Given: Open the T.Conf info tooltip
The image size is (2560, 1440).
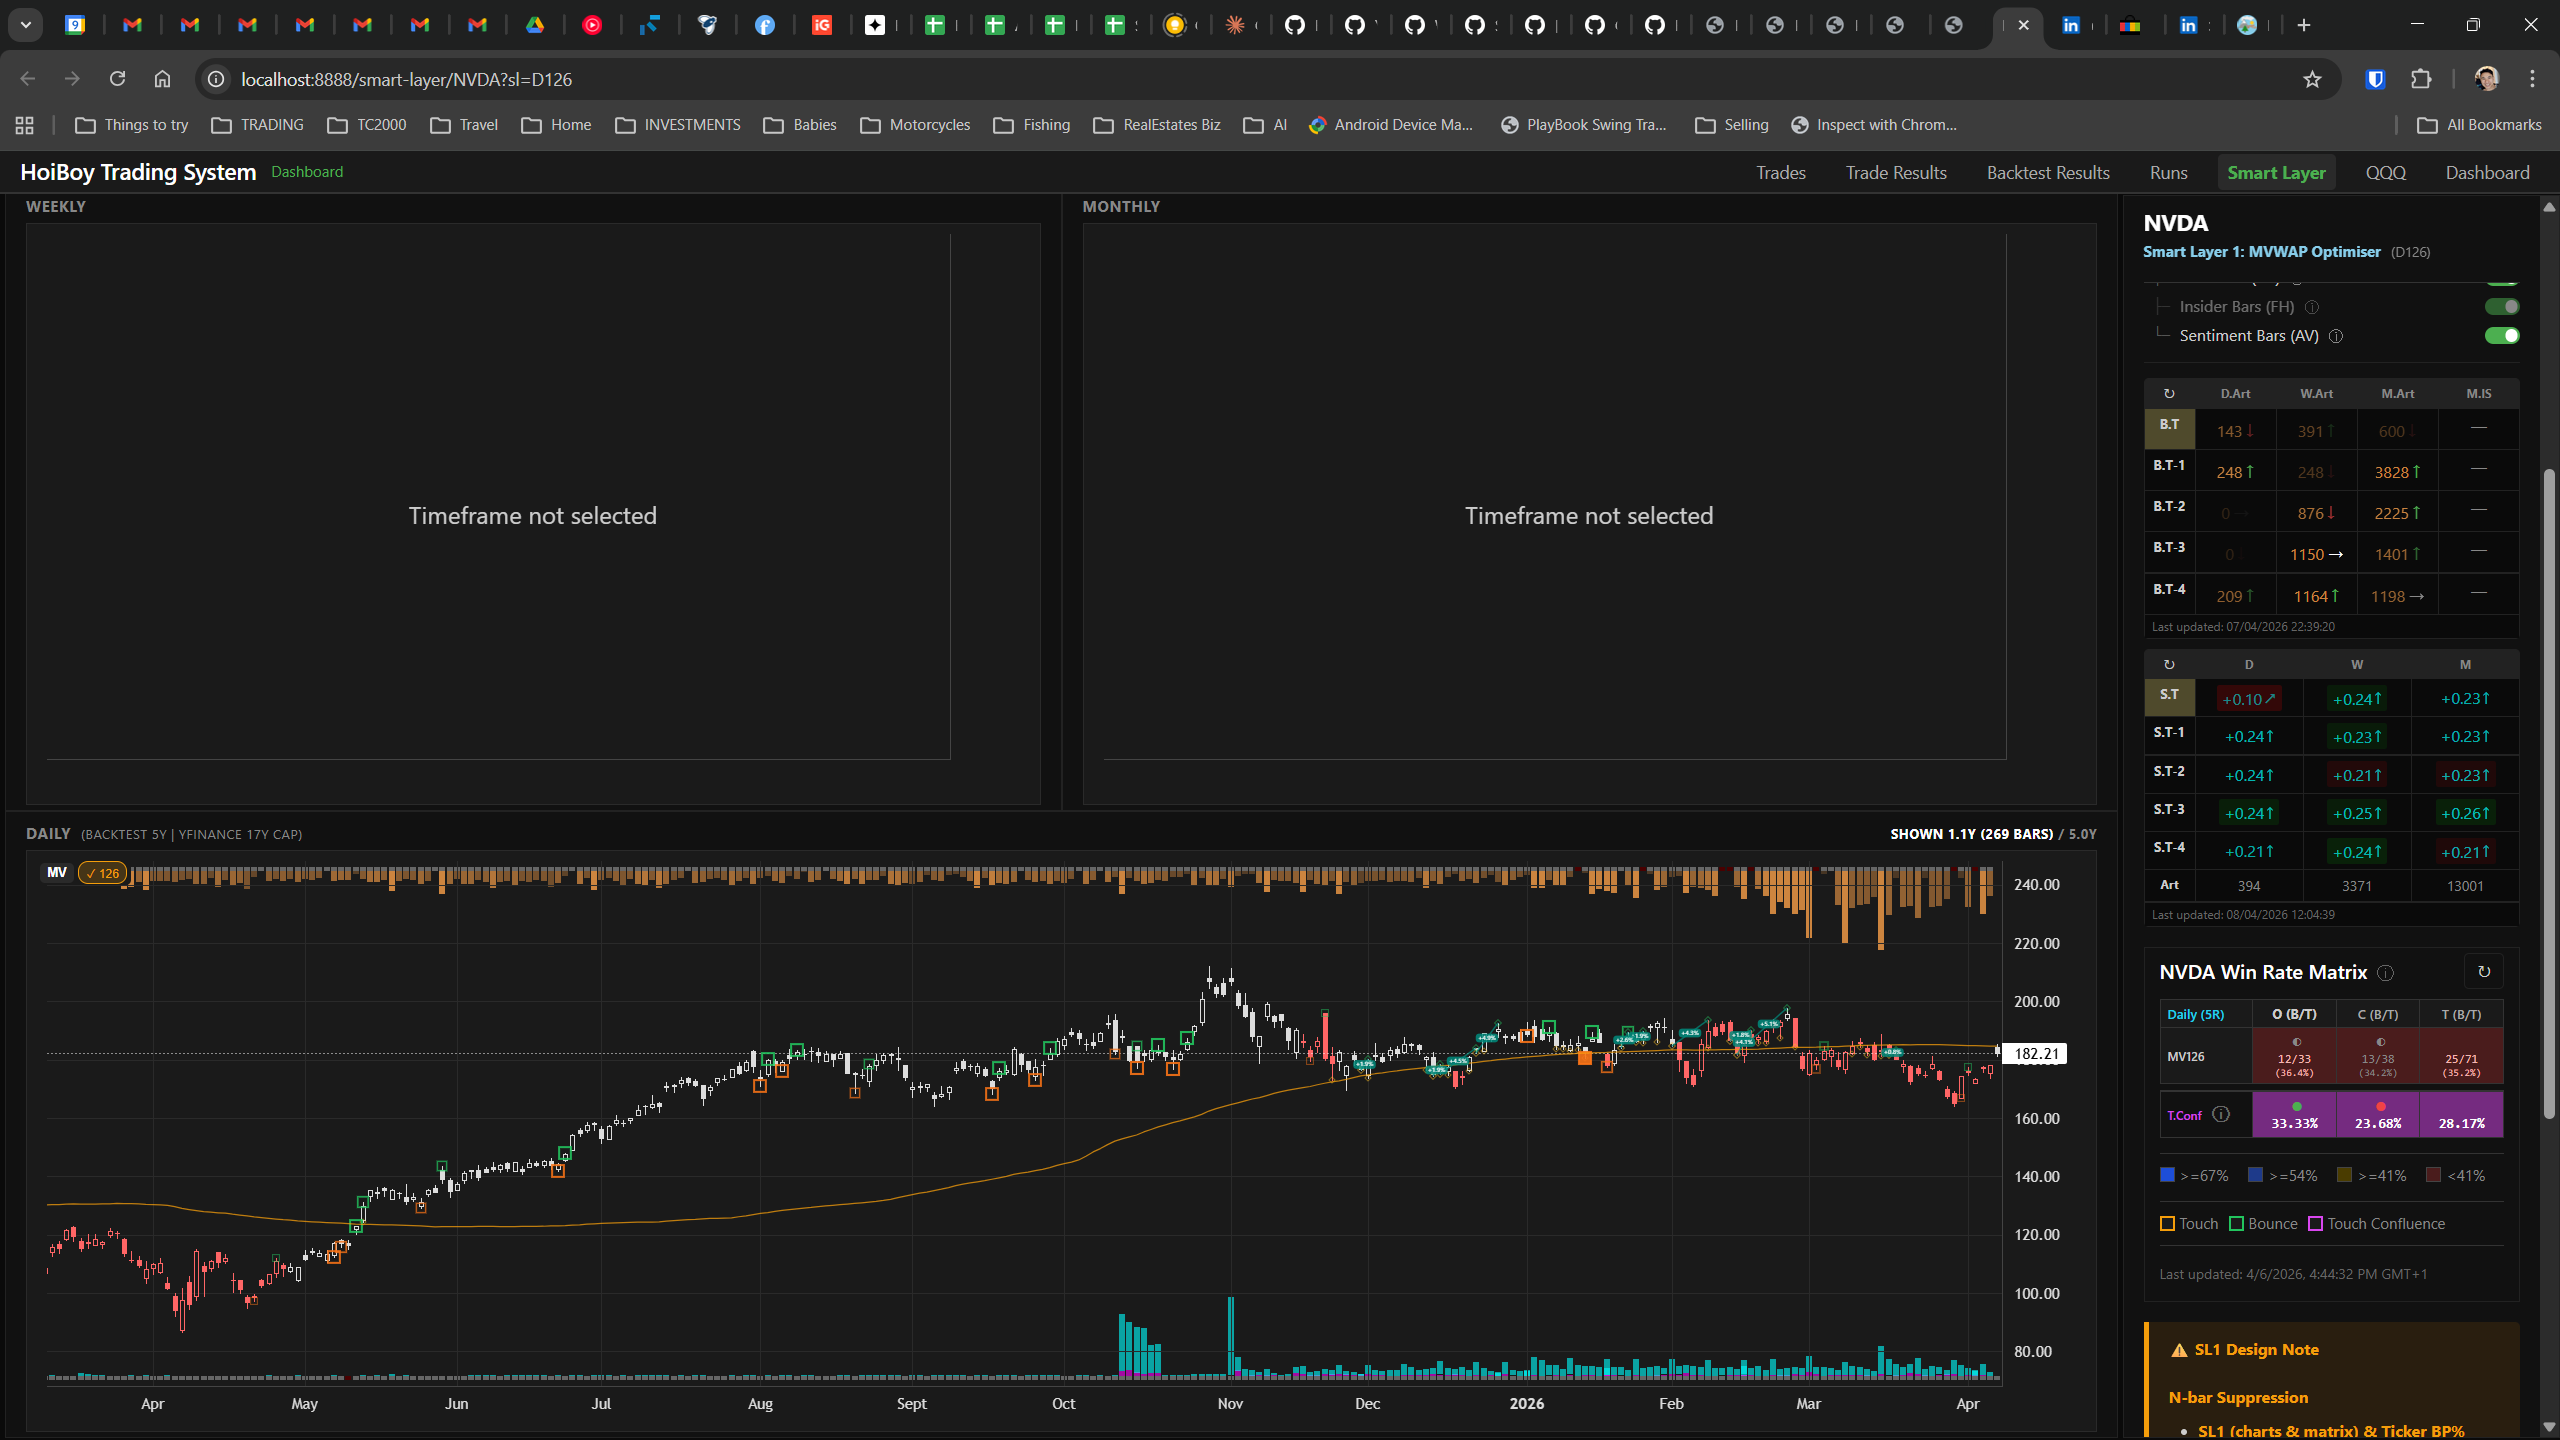Looking at the screenshot, I should (2221, 1114).
